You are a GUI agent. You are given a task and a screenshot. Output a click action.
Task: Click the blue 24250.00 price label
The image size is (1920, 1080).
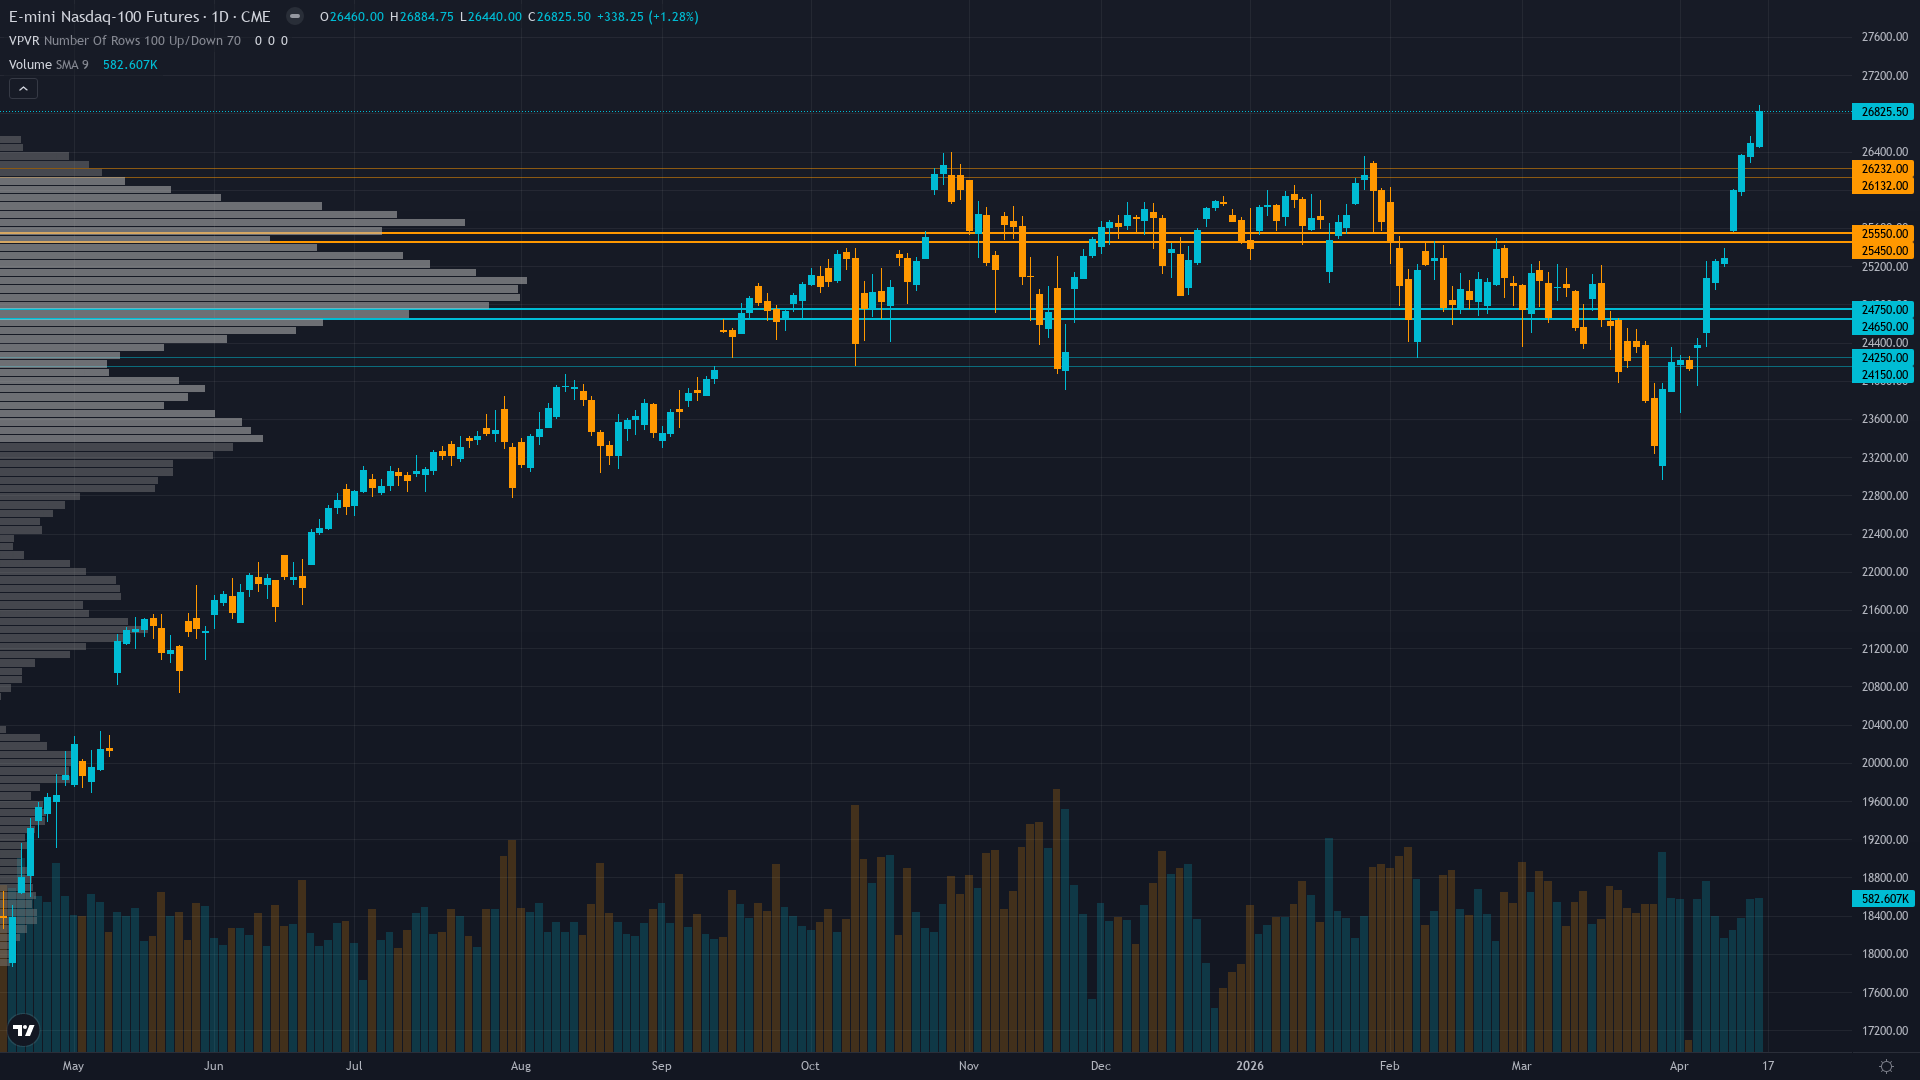pos(1883,358)
